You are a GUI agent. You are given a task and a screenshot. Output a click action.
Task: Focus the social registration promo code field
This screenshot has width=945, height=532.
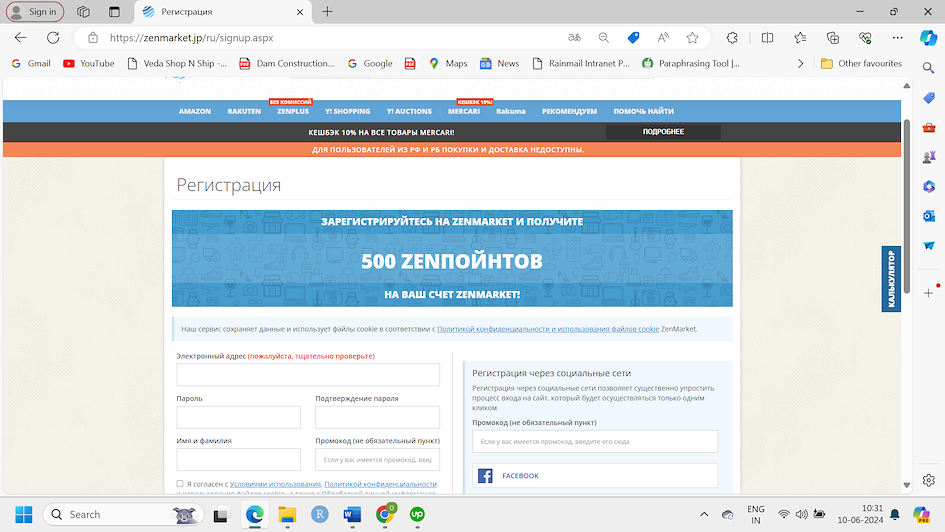click(x=595, y=441)
